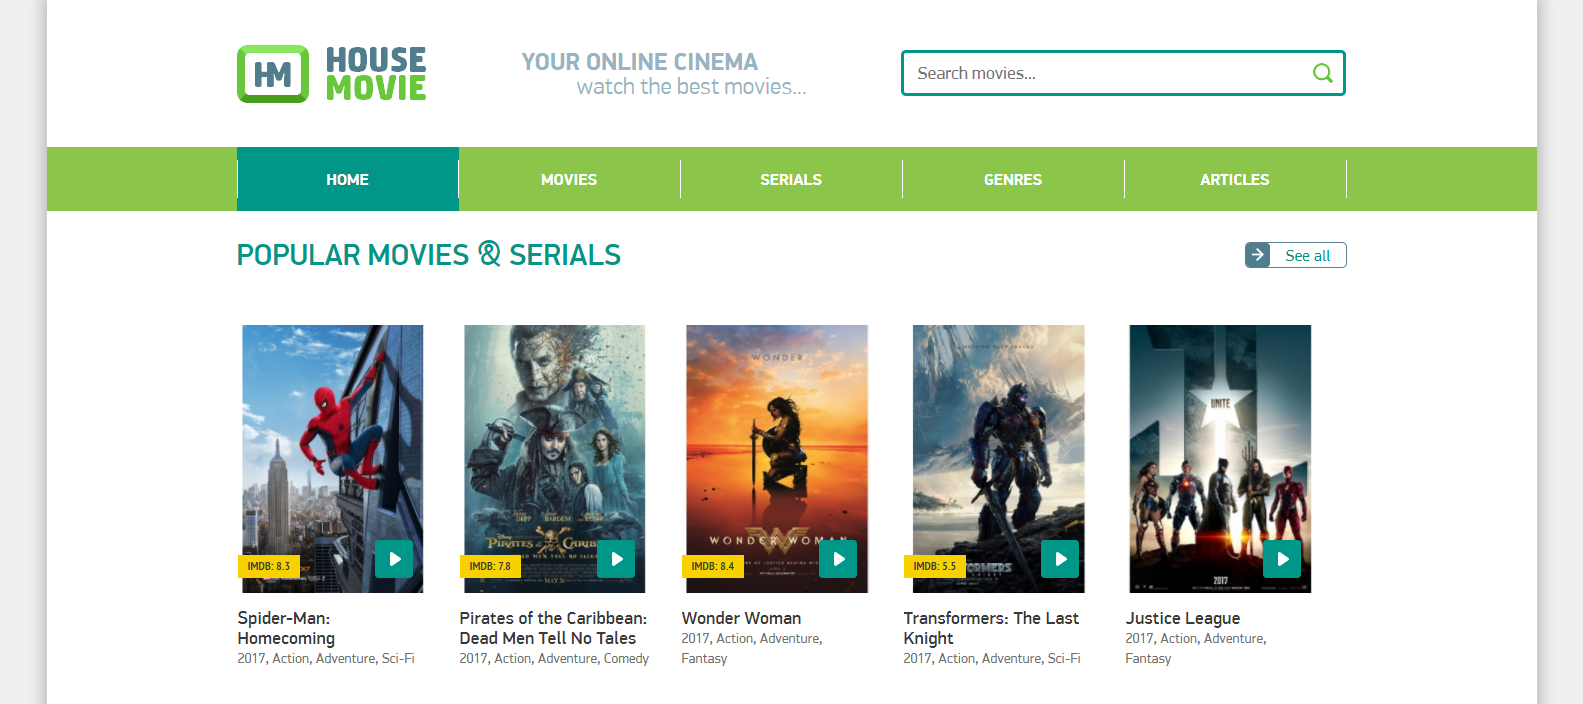Open the Justice League title link
The height and width of the screenshot is (704, 1583).
[x=1183, y=618]
